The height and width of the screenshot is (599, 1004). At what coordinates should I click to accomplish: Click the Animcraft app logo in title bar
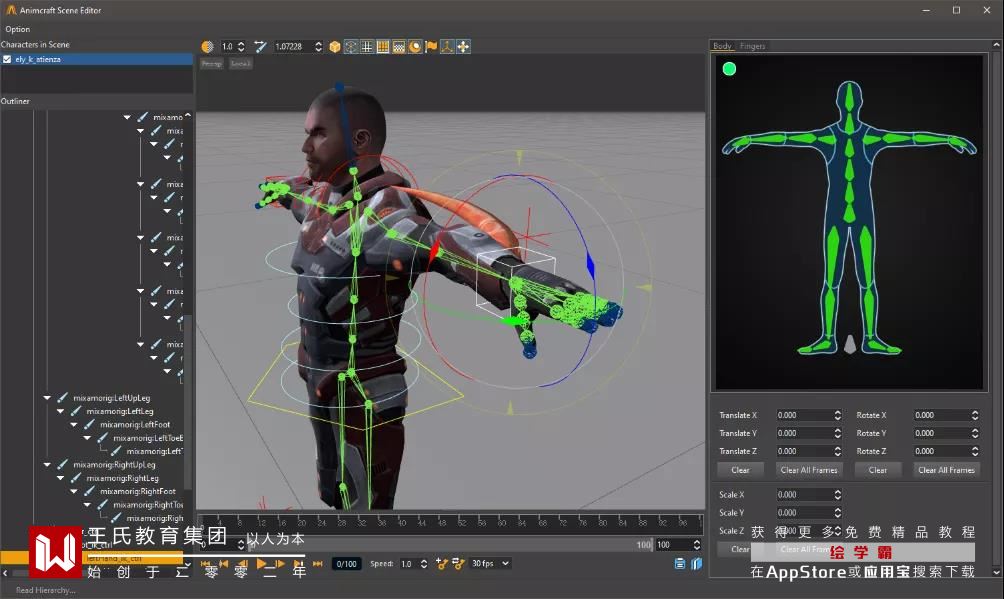pos(11,10)
